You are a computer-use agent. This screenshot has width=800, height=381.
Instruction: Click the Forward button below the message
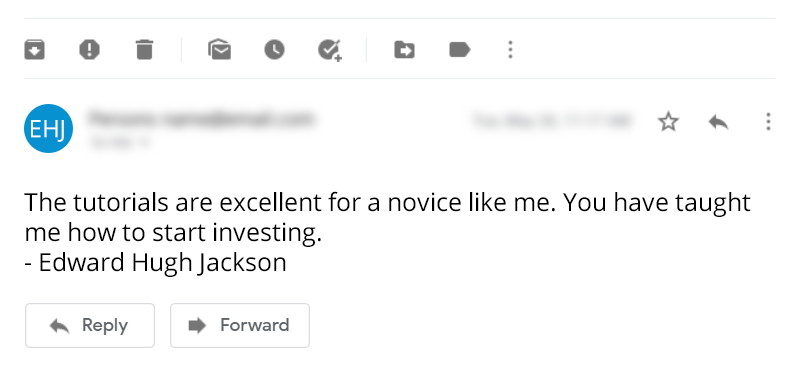click(x=240, y=325)
